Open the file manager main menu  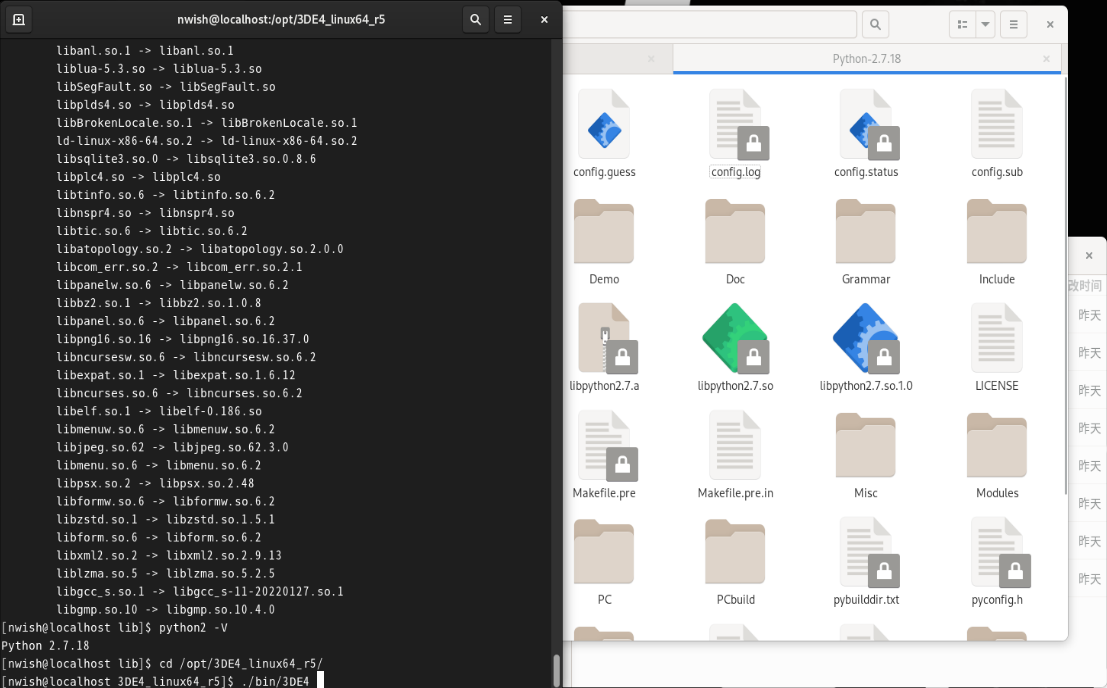coord(1013,24)
